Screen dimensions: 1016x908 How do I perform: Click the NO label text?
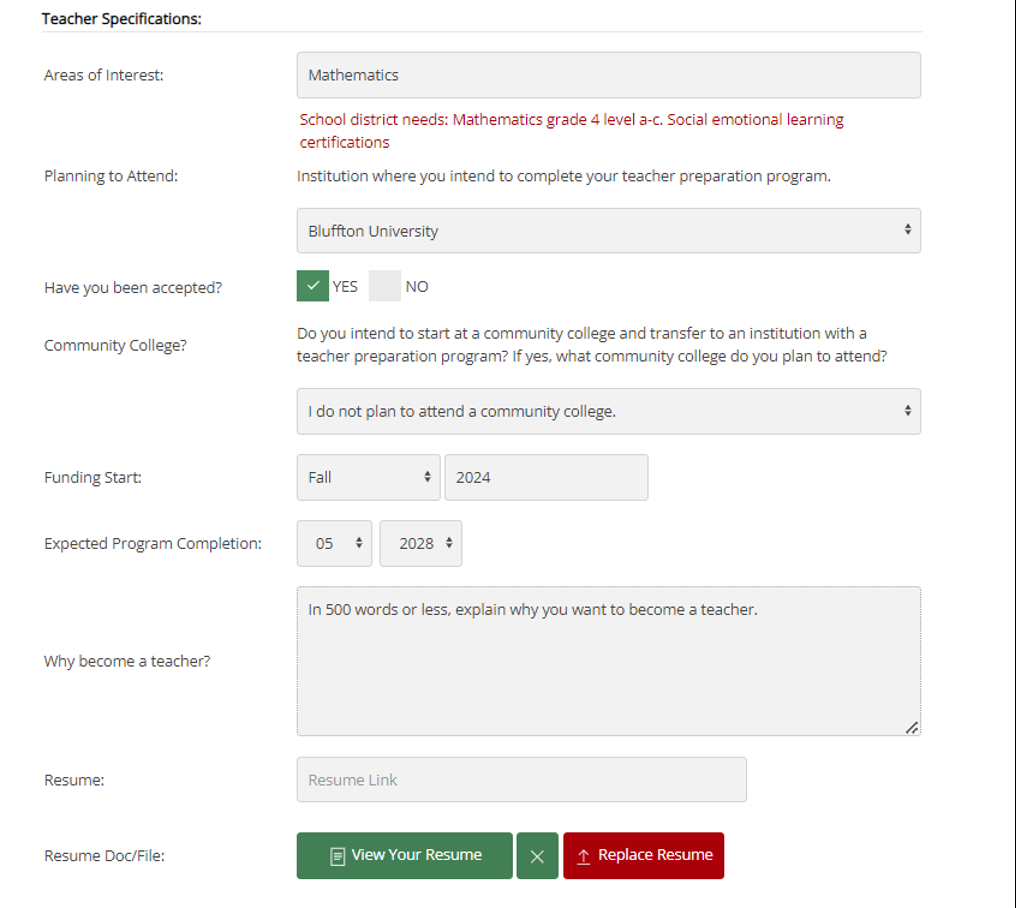417,287
